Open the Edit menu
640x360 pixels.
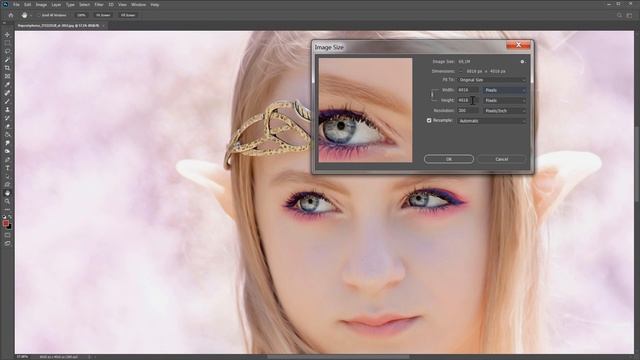[27, 4]
